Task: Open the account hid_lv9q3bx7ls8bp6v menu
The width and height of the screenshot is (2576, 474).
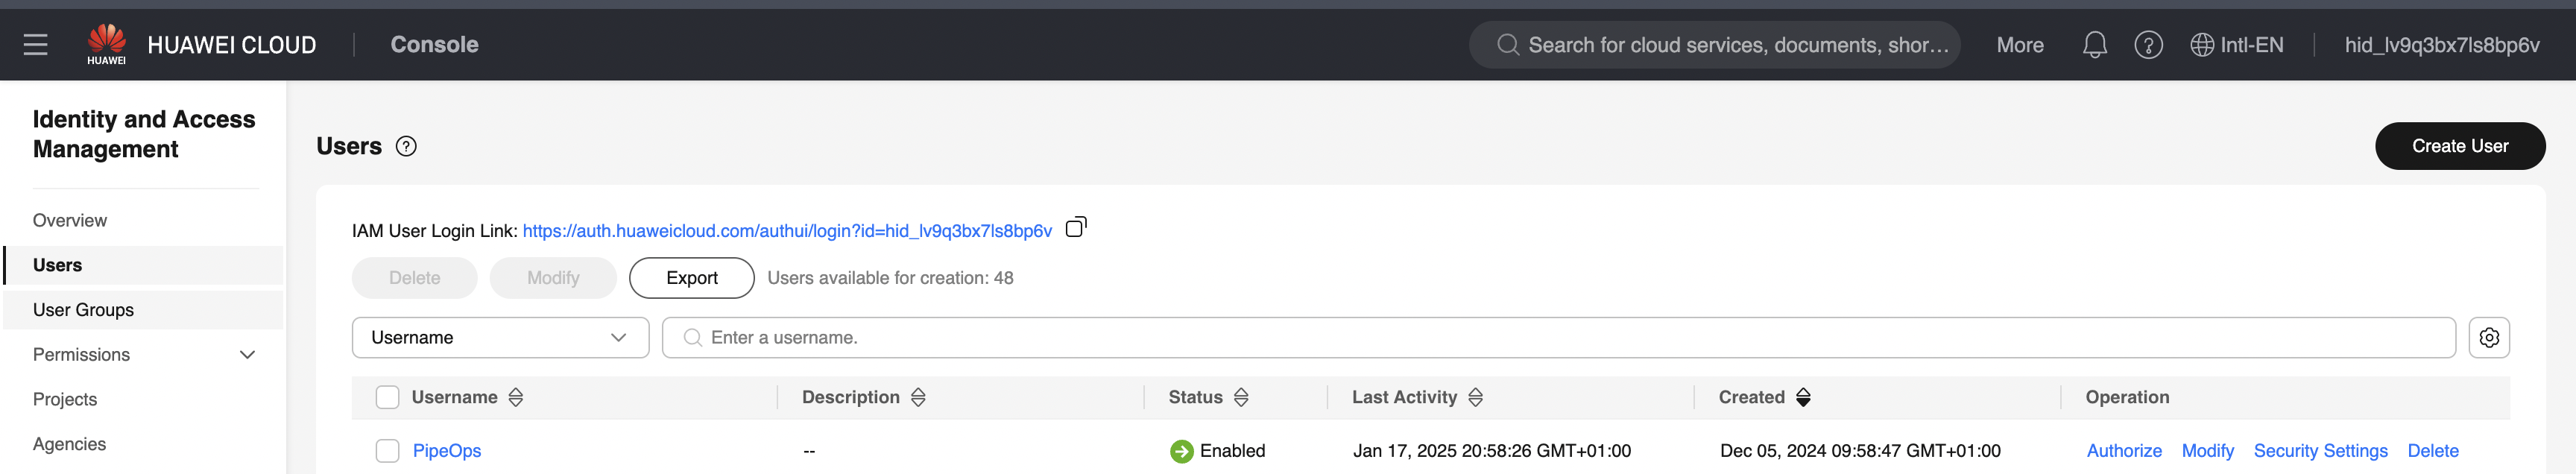Action: tap(2441, 45)
